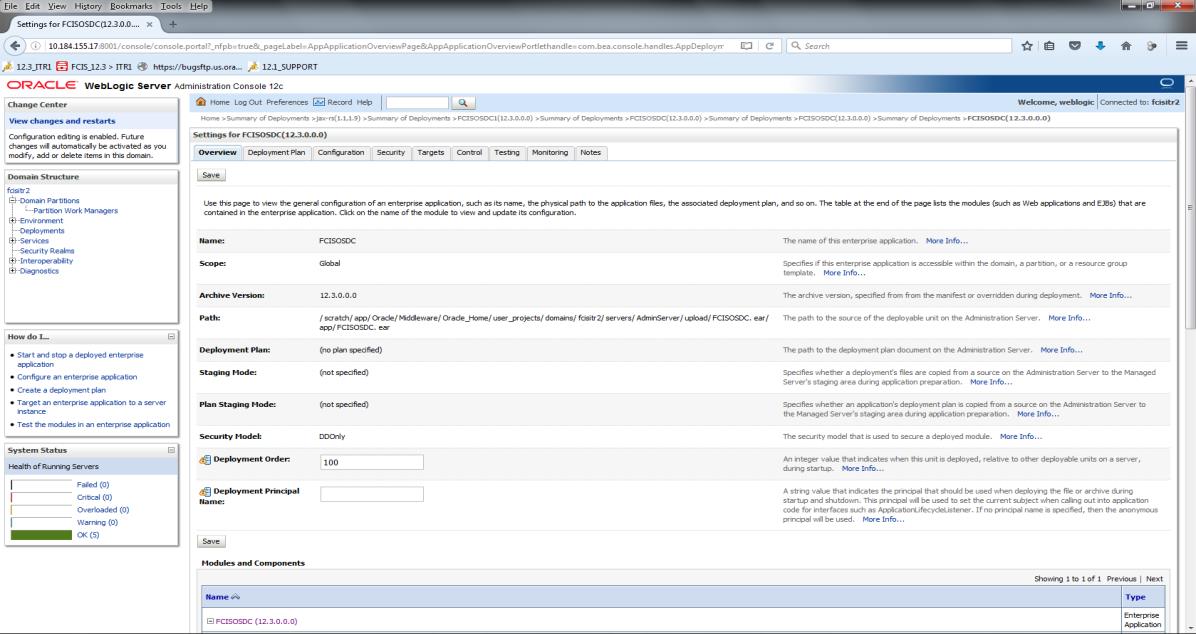Image resolution: width=1196 pixels, height=634 pixels.
Task: Click the console Home icon
Action: click(x=201, y=101)
